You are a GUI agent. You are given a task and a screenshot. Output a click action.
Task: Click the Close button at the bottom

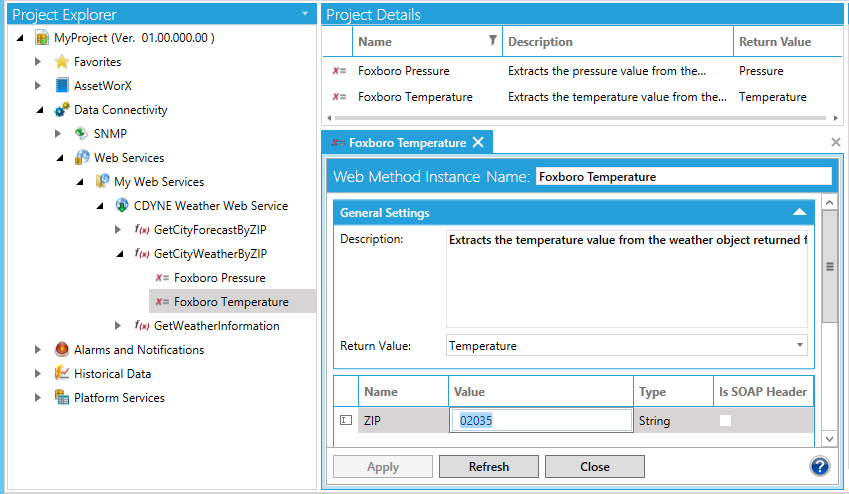[x=594, y=467]
